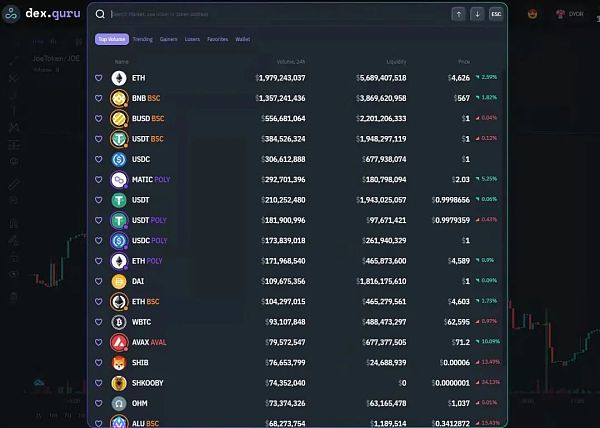Favorite ETH with its heart icon

[x=99, y=78]
